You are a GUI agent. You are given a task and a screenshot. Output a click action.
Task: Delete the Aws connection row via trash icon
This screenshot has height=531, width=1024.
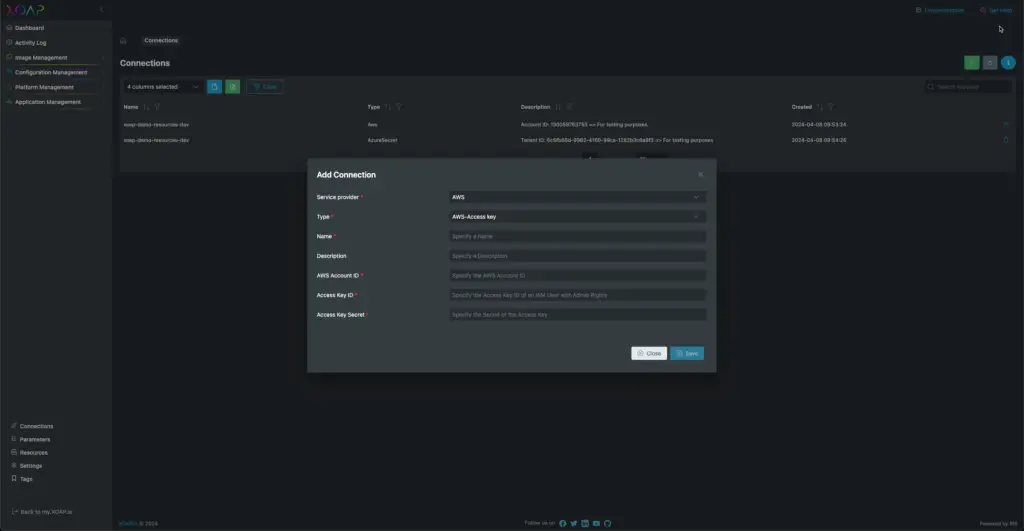point(1006,124)
